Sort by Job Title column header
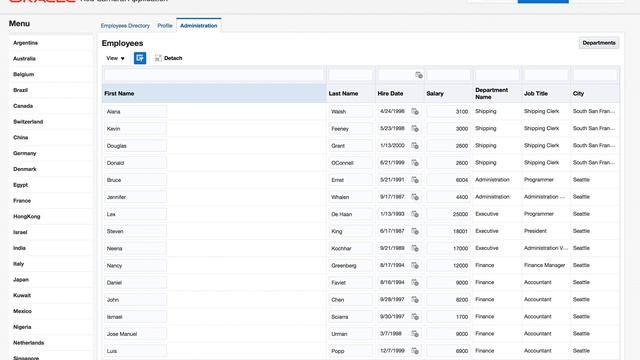The width and height of the screenshot is (640, 360). pos(546,93)
